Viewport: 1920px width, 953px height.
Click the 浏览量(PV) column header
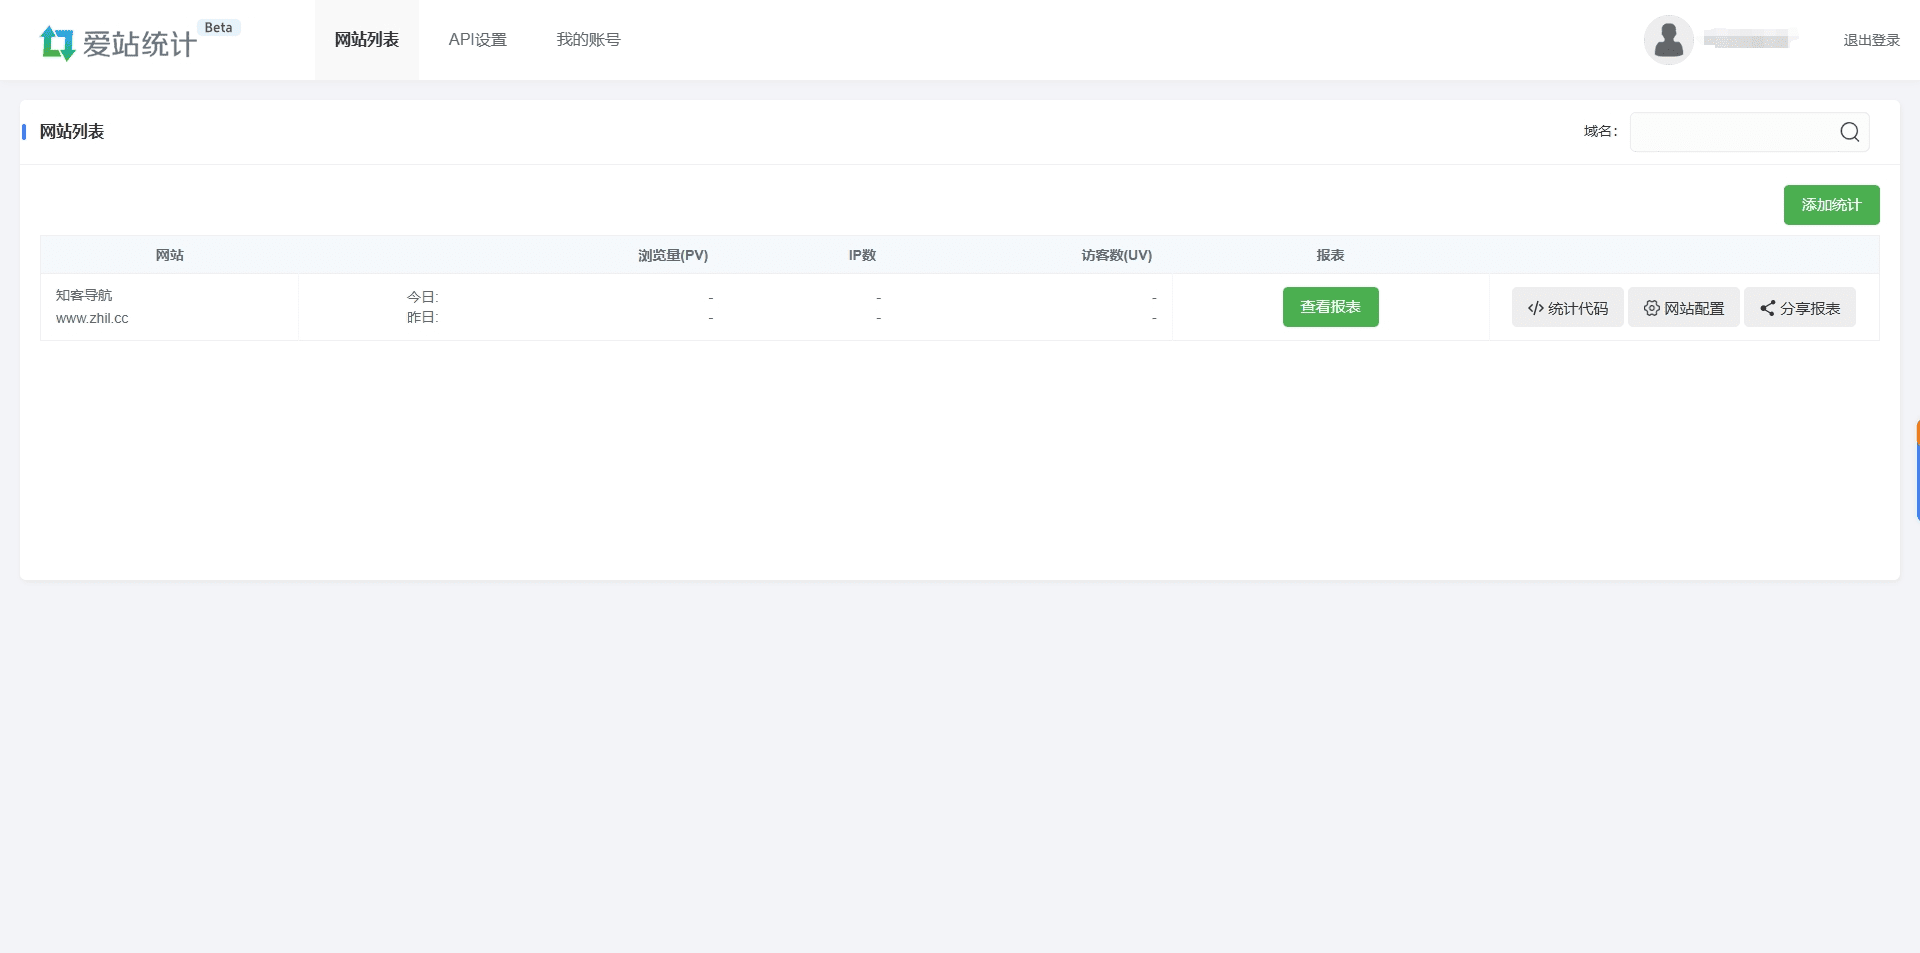tap(673, 255)
